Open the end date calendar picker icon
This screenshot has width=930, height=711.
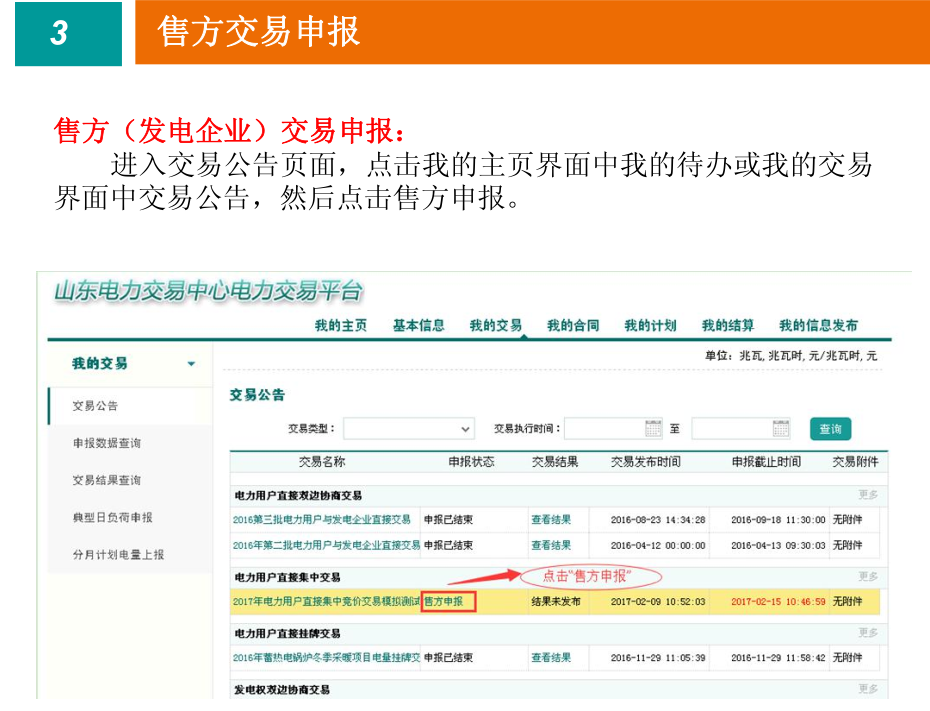tap(781, 428)
